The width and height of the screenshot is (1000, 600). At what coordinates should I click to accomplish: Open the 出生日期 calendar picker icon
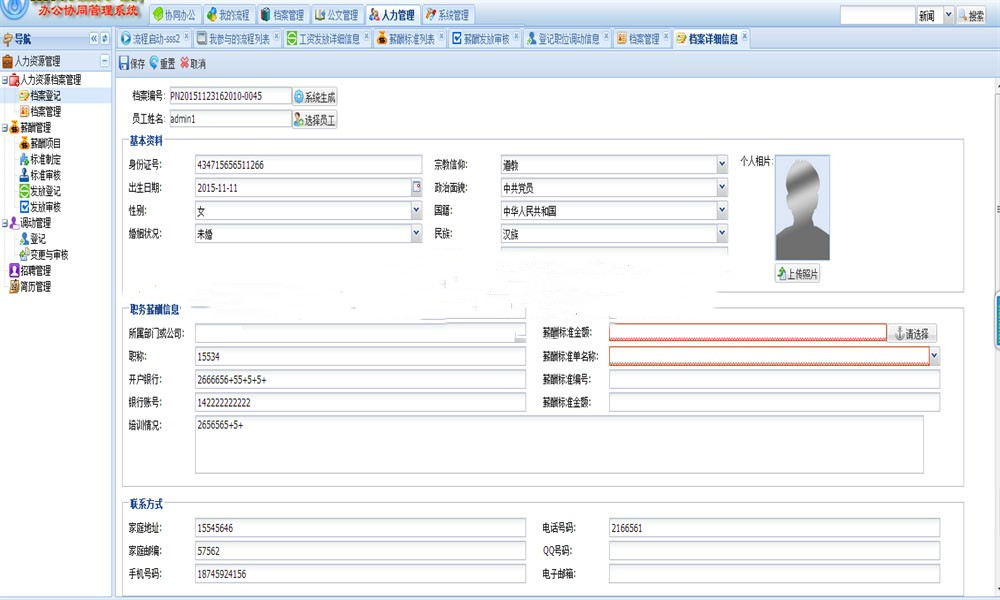(x=417, y=187)
